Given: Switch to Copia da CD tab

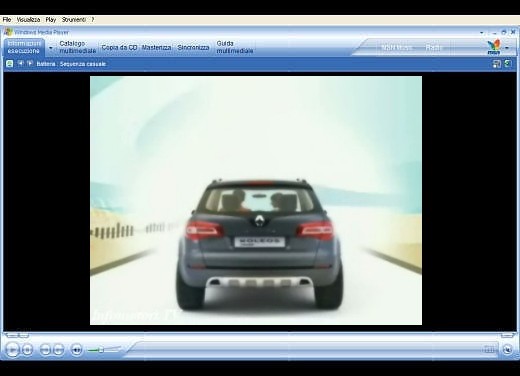Looking at the screenshot, I should pos(119,48).
